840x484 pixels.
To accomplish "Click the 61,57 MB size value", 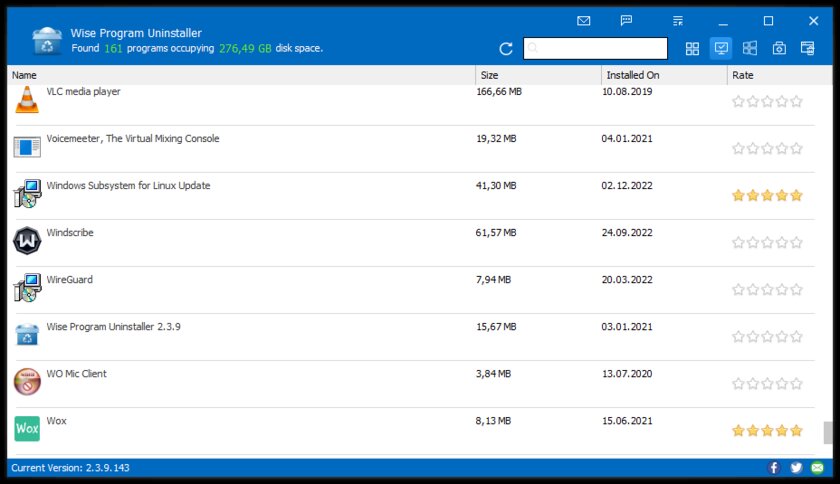I will click(496, 233).
